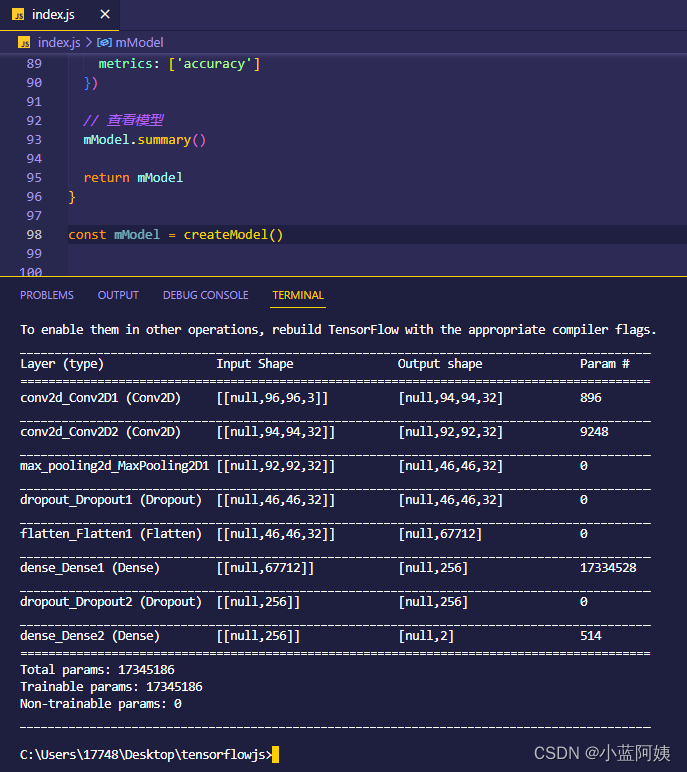Open the OUTPUT panel tab
This screenshot has height=772, width=687.
point(118,295)
